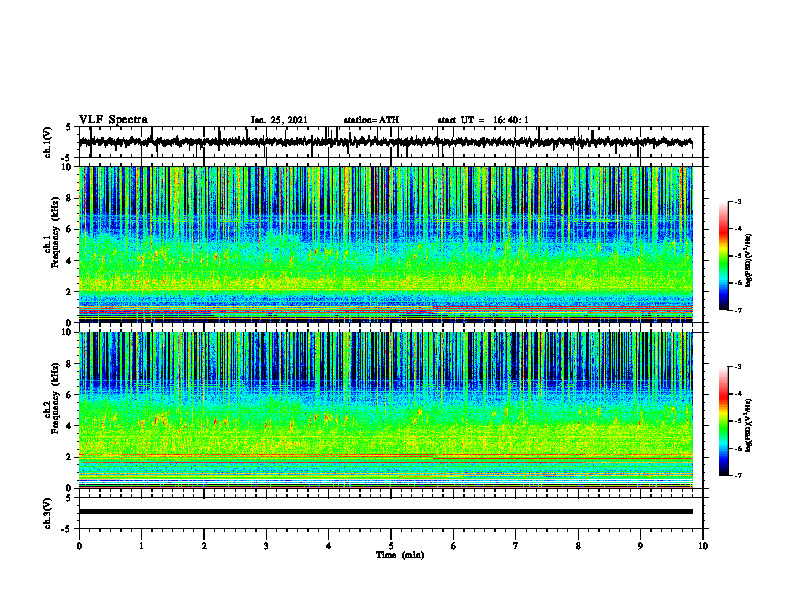Click the "-7" label on ch.2 colorbar
The height and width of the screenshot is (612, 792).
(737, 475)
